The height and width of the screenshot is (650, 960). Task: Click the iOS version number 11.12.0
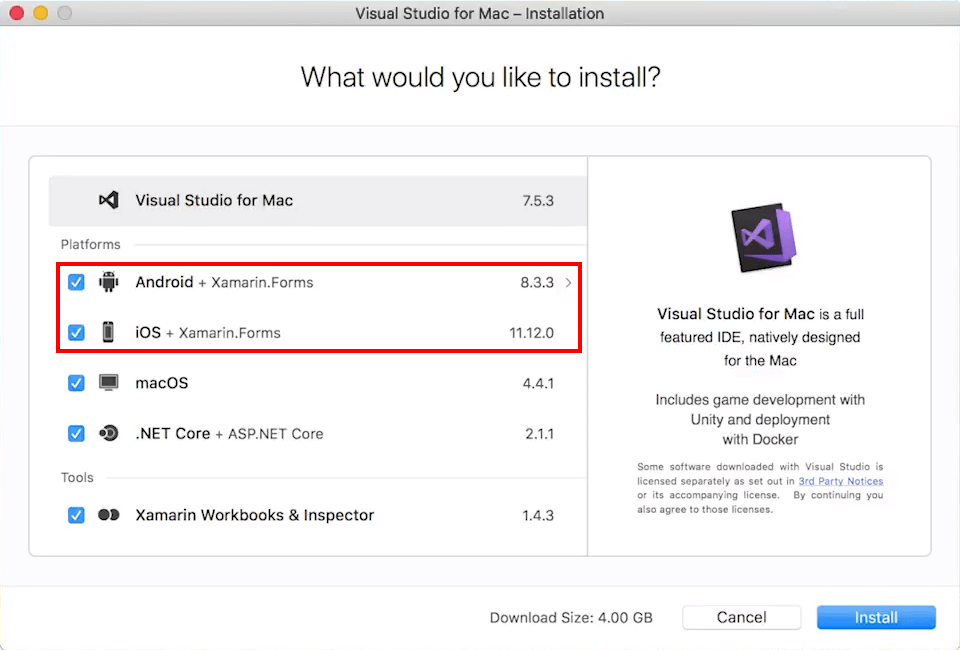click(531, 332)
